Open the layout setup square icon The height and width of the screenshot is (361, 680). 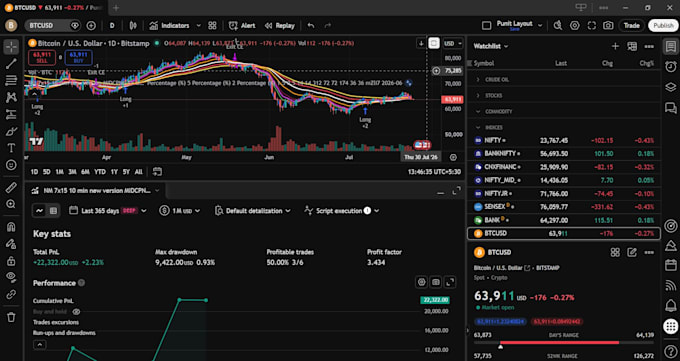[487, 26]
